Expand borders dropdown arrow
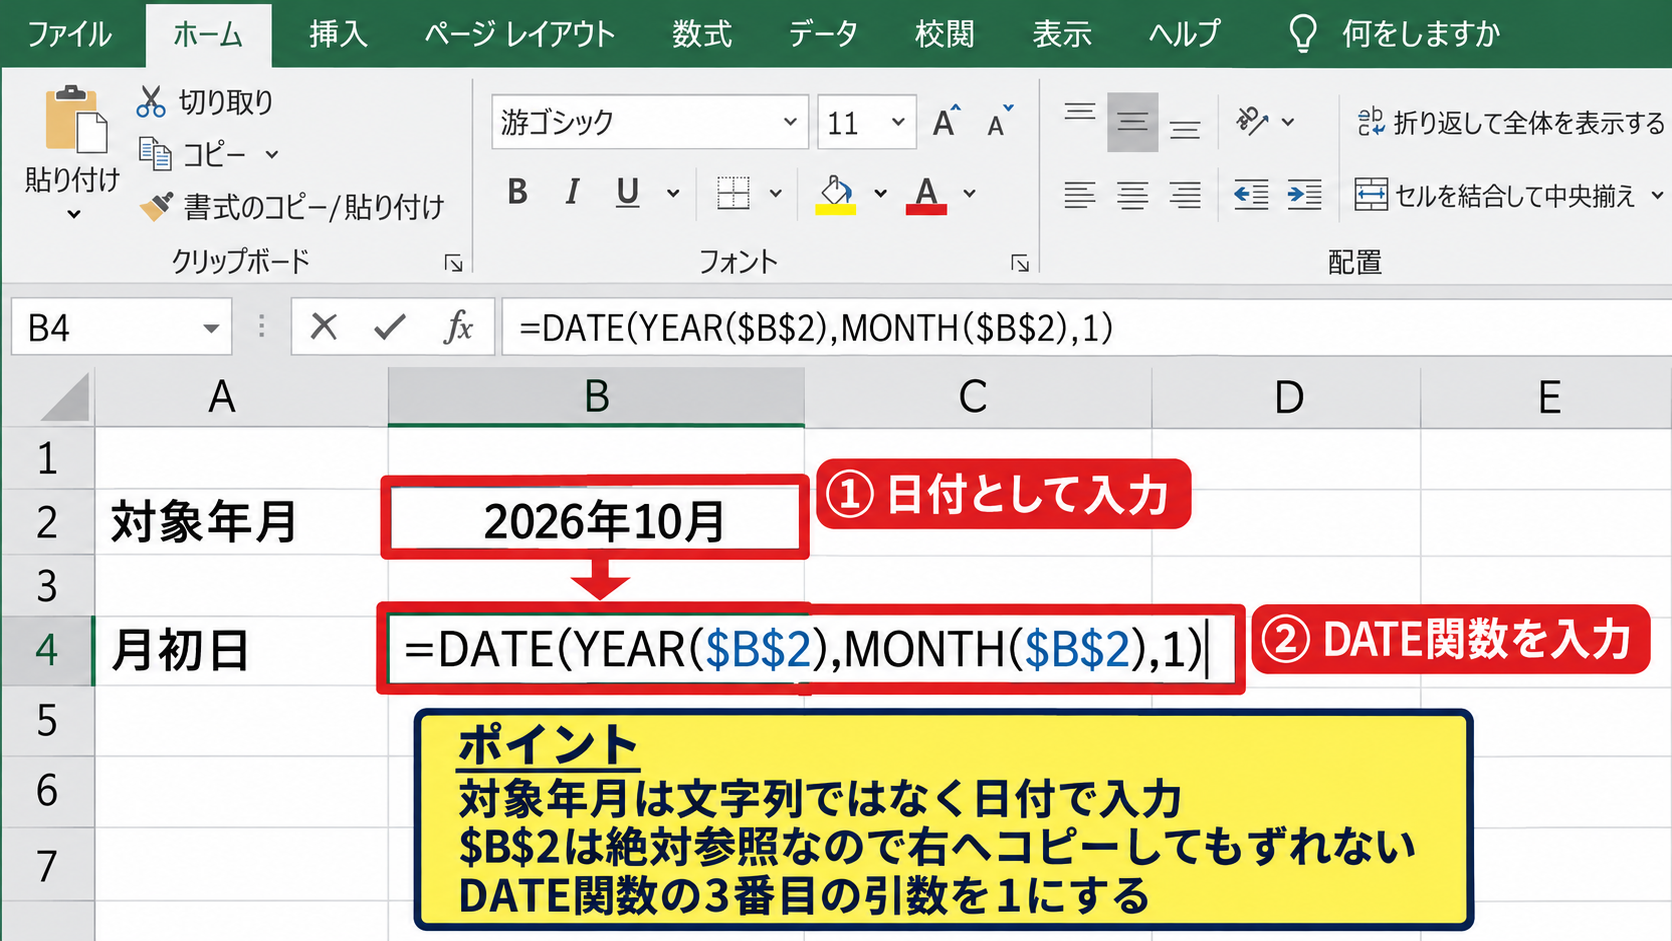Viewport: 1672px width, 941px height. 775,193
